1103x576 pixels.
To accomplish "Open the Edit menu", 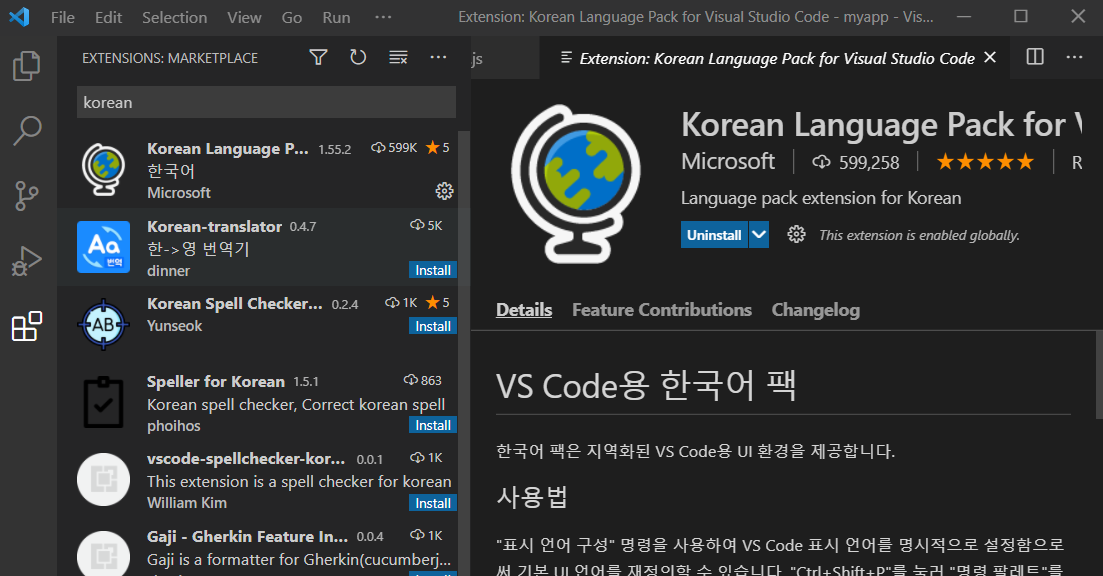I will point(108,18).
